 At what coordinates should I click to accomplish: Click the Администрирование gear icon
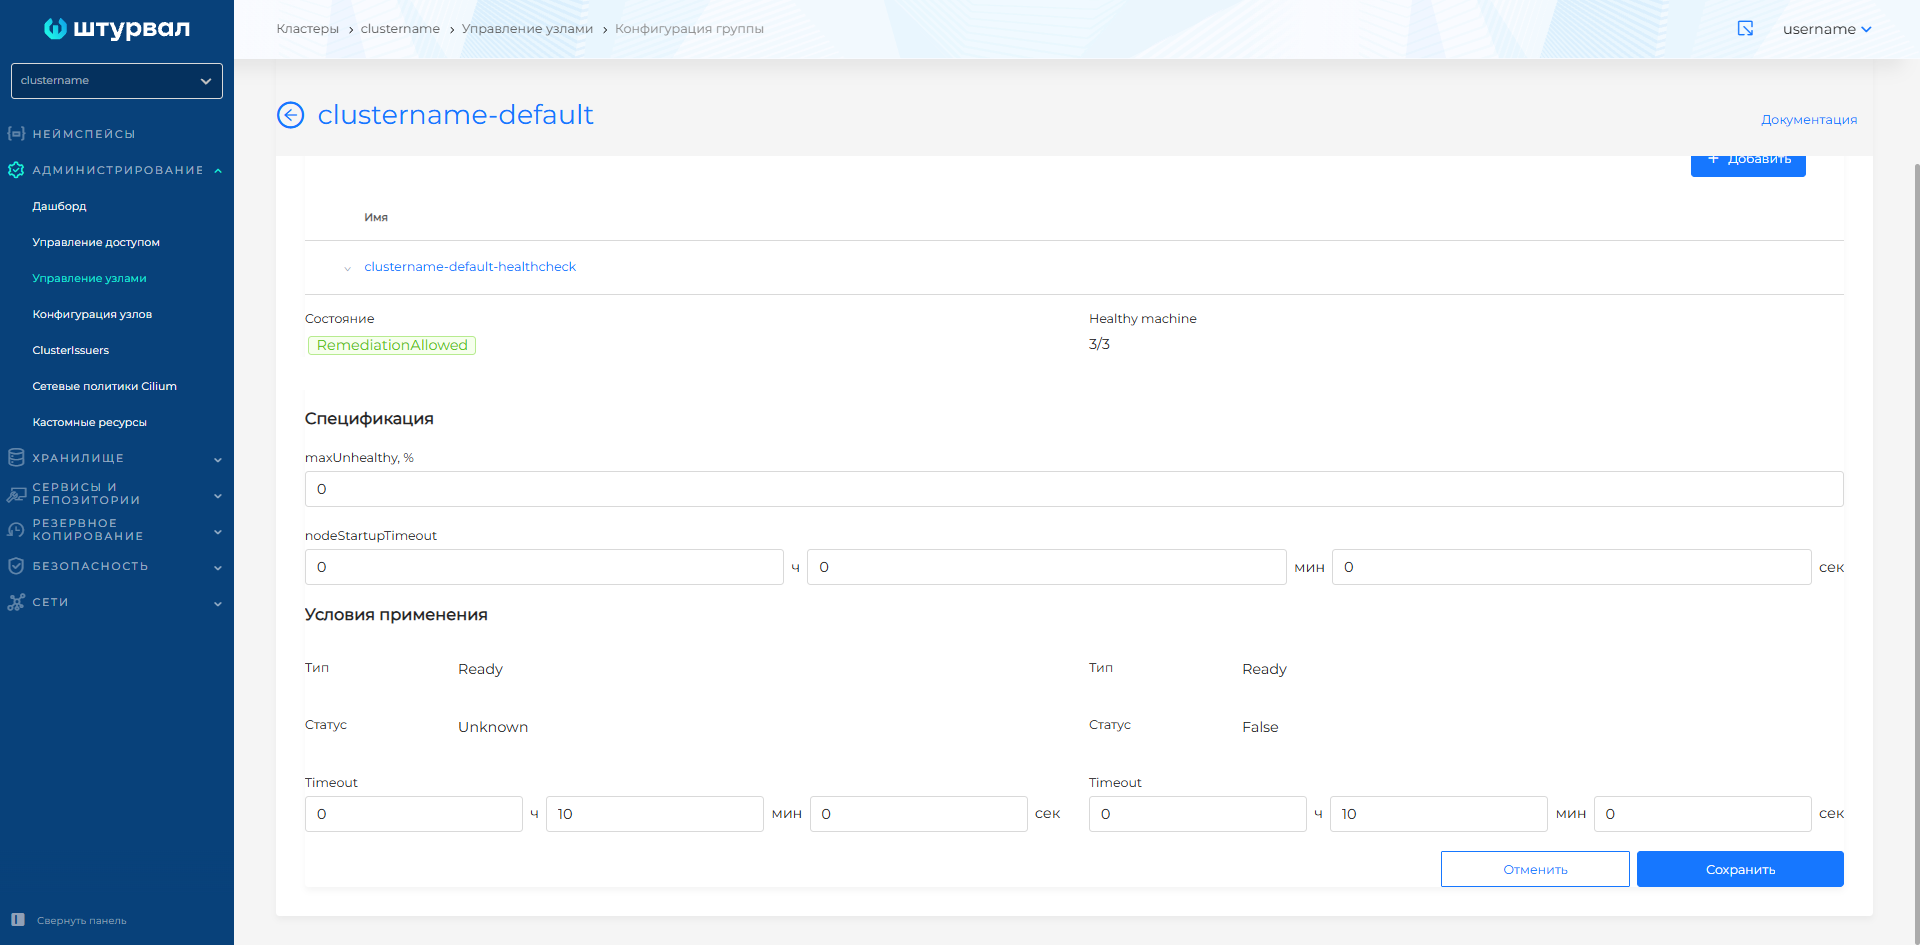pos(16,170)
